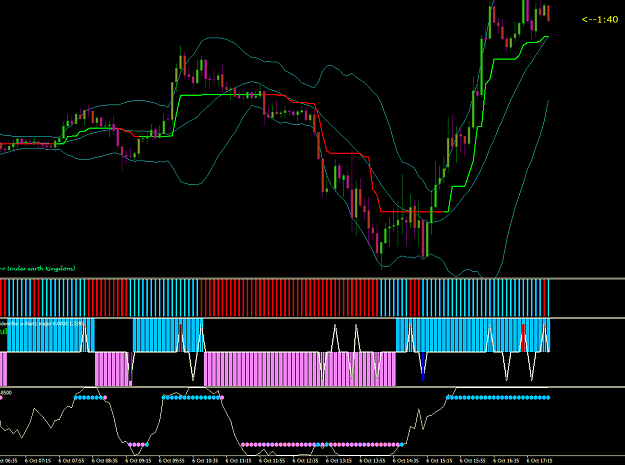Click the '6 Oct 13:15' time axis label

[x=339, y=461]
